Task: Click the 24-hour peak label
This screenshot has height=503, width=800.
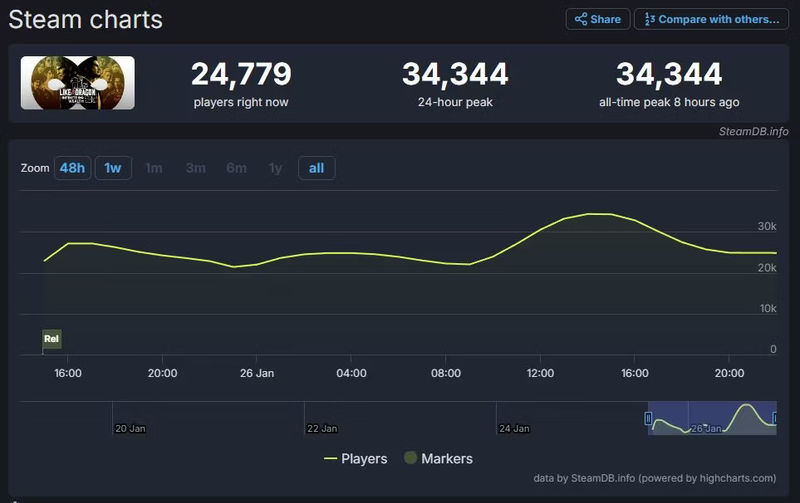Action: point(455,102)
